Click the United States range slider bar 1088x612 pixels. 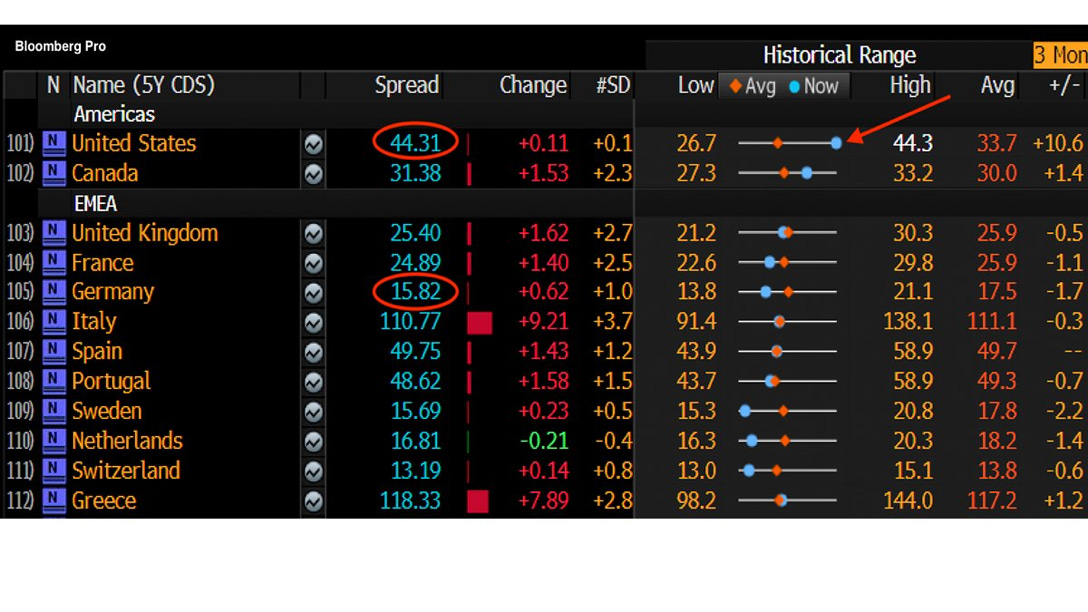point(789,143)
